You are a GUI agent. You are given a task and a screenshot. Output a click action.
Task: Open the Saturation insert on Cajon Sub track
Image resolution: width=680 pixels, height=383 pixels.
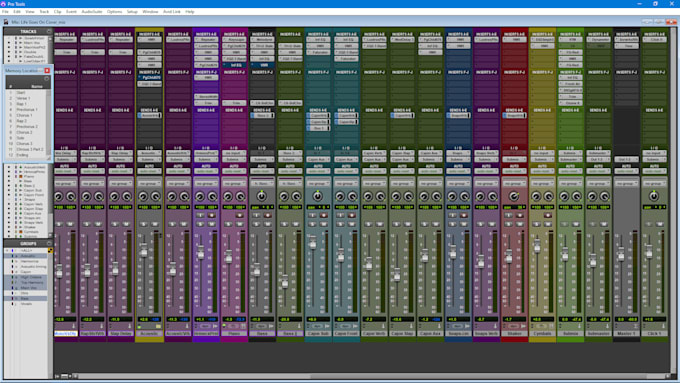[x=318, y=52]
